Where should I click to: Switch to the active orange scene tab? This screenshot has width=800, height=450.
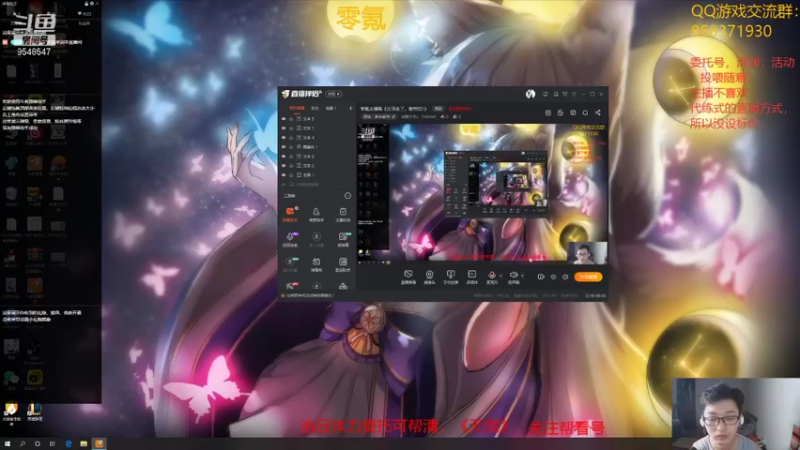pyautogui.click(x=297, y=108)
